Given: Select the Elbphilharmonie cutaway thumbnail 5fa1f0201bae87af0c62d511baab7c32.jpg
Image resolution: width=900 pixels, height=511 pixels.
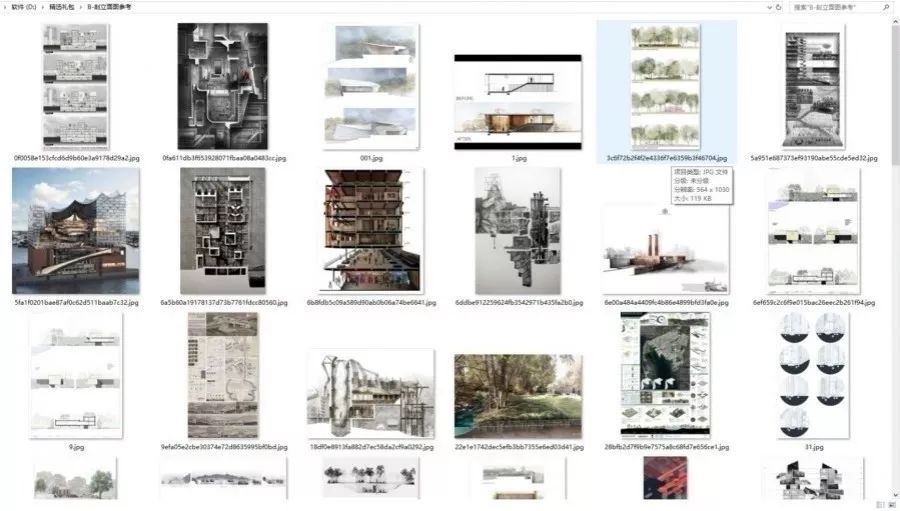Looking at the screenshot, I should tap(76, 231).
